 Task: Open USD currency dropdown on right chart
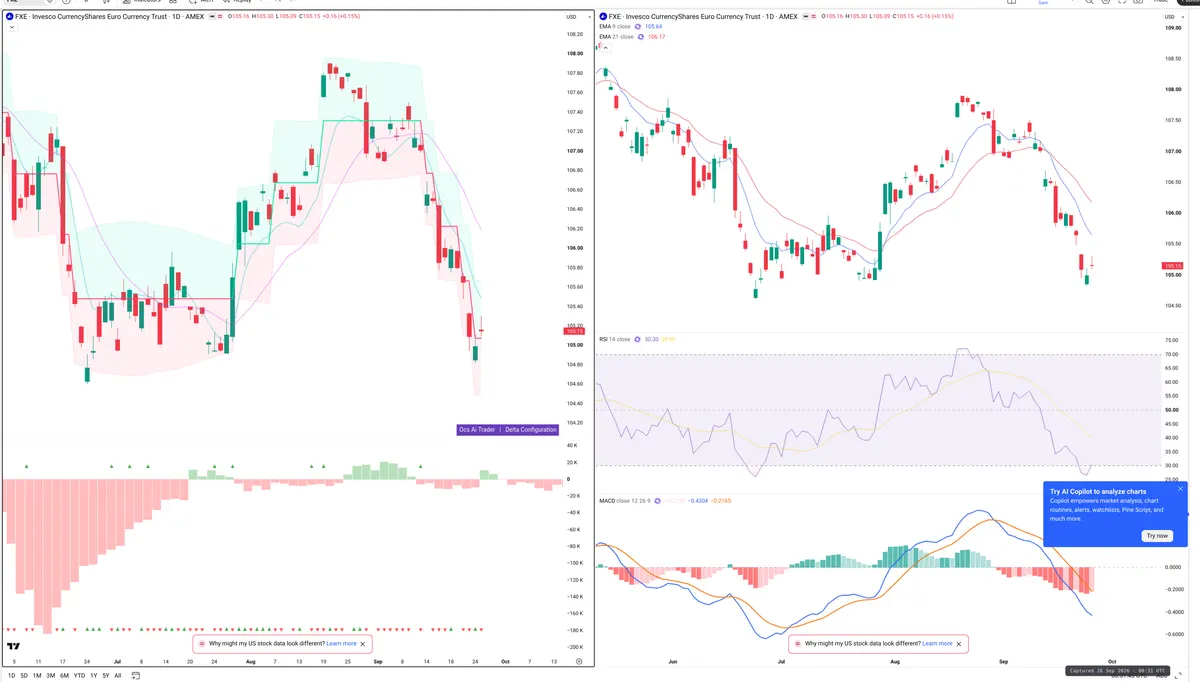[x=1174, y=17]
